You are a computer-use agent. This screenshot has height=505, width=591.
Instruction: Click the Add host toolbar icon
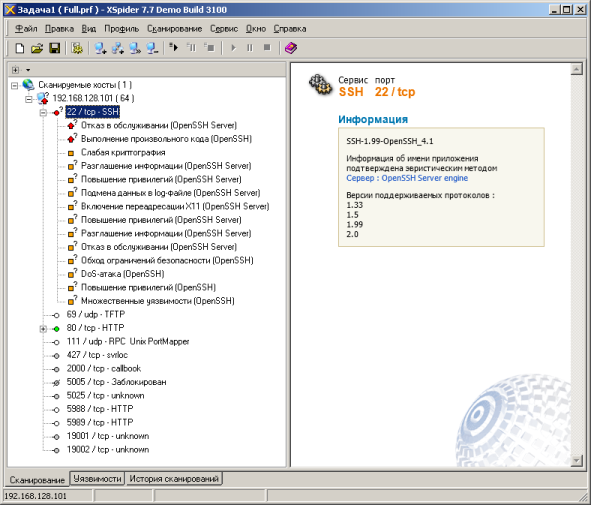[x=100, y=48]
